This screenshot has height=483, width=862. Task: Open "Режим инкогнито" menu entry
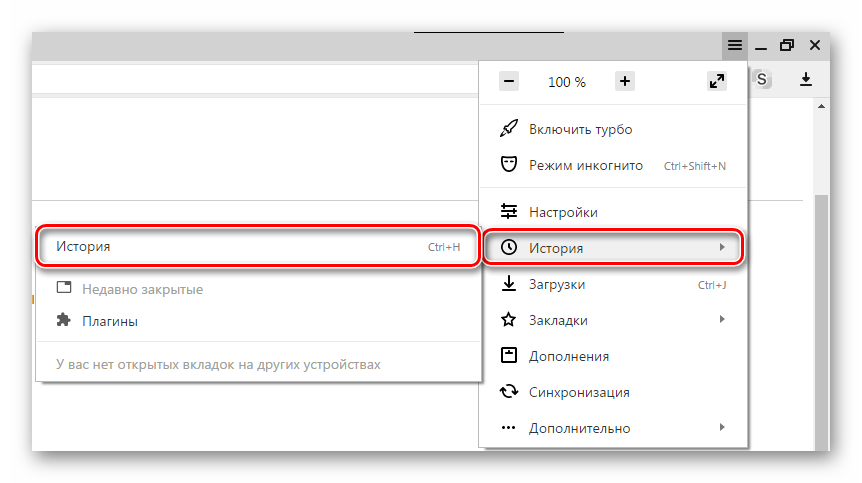[x=613, y=165]
